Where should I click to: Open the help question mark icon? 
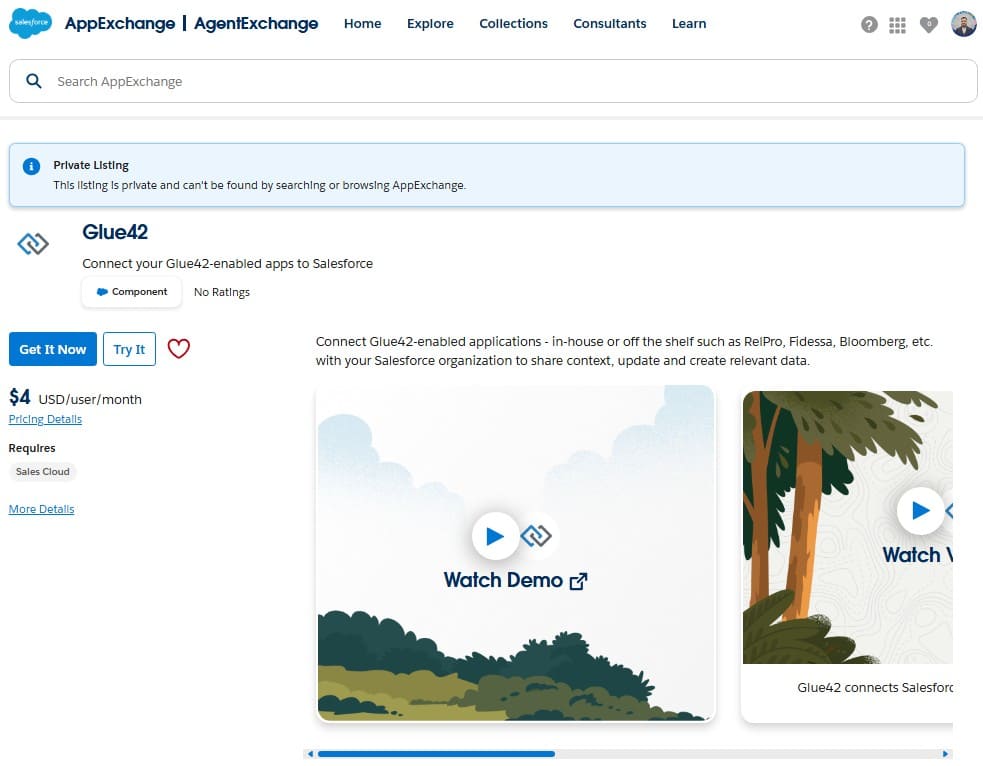pyautogui.click(x=869, y=24)
